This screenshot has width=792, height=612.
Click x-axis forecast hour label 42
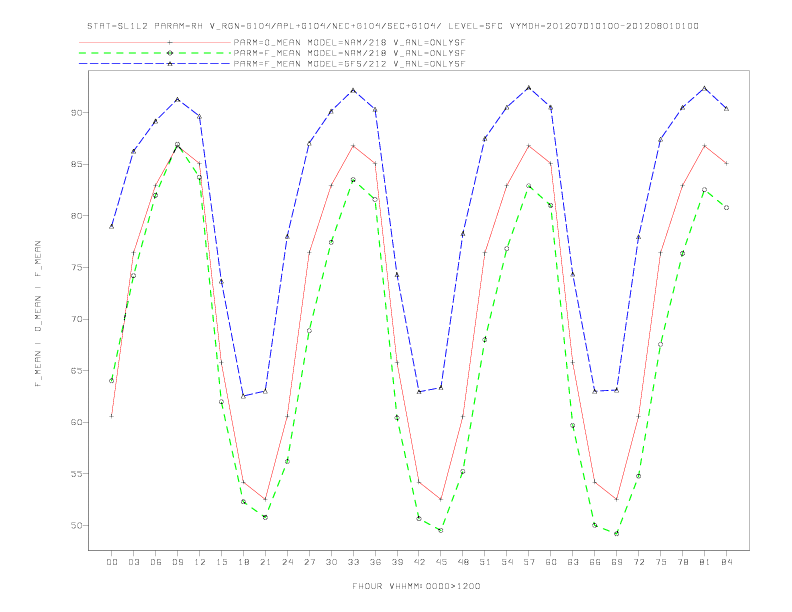(419, 562)
